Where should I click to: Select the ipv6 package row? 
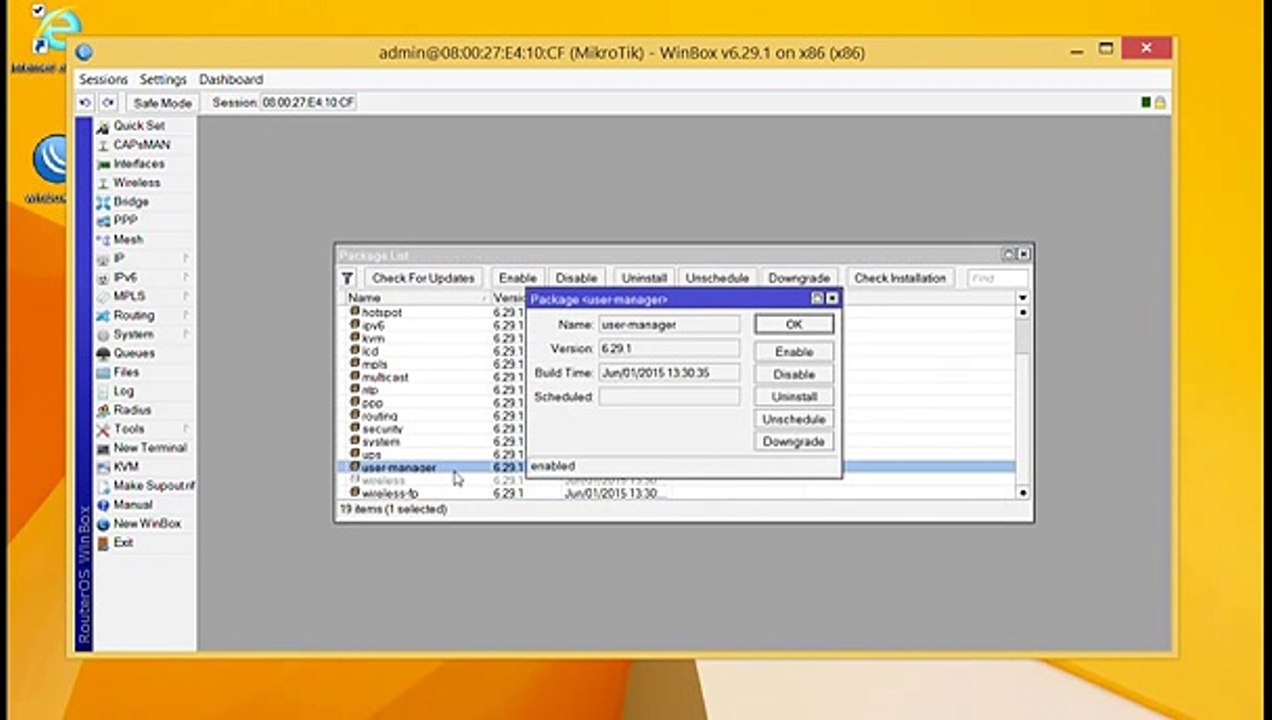[676, 326]
